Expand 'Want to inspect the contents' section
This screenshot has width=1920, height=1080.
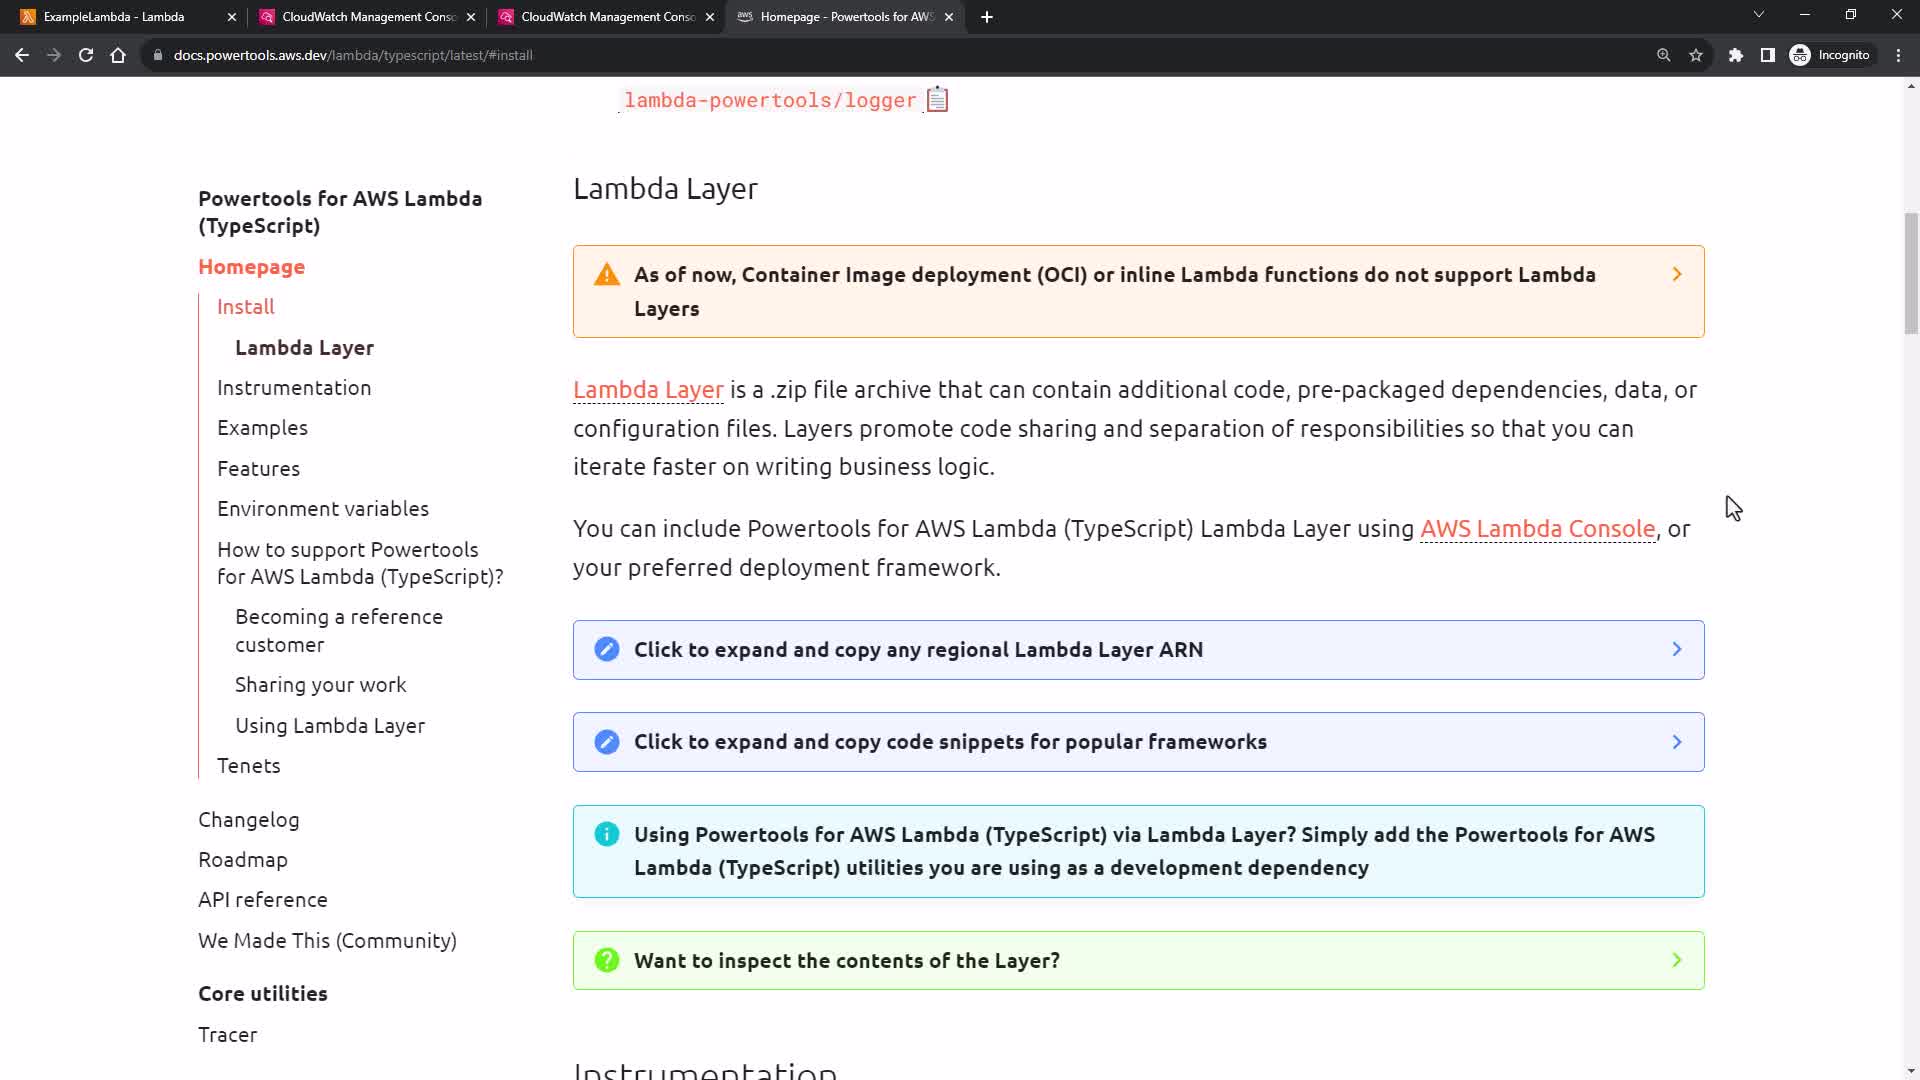(1138, 961)
